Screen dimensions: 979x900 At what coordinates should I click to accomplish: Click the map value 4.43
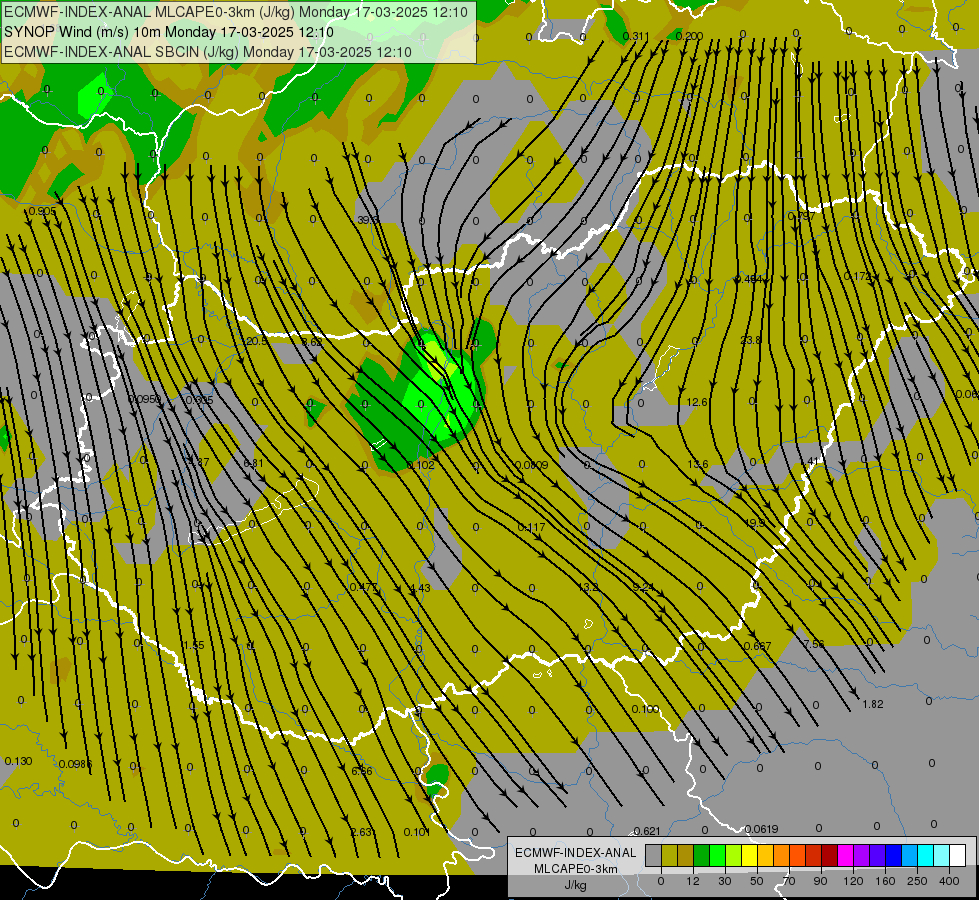[x=420, y=588]
